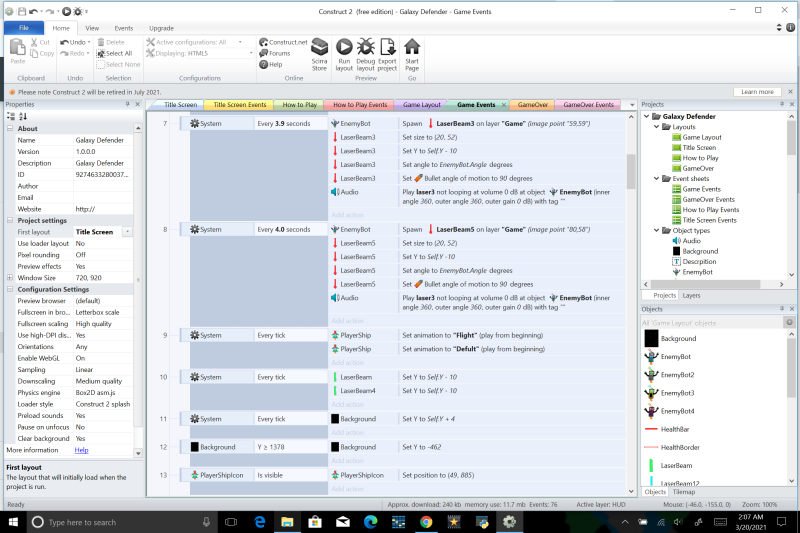Viewport: 800px width, 533px height.
Task: Click the Run layout icon
Action: [x=344, y=47]
